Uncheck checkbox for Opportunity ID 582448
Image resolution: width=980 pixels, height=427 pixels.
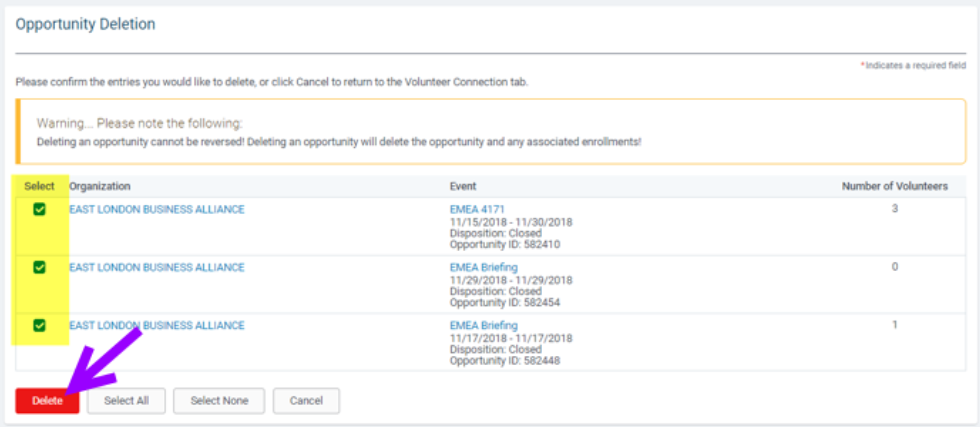click(x=39, y=325)
